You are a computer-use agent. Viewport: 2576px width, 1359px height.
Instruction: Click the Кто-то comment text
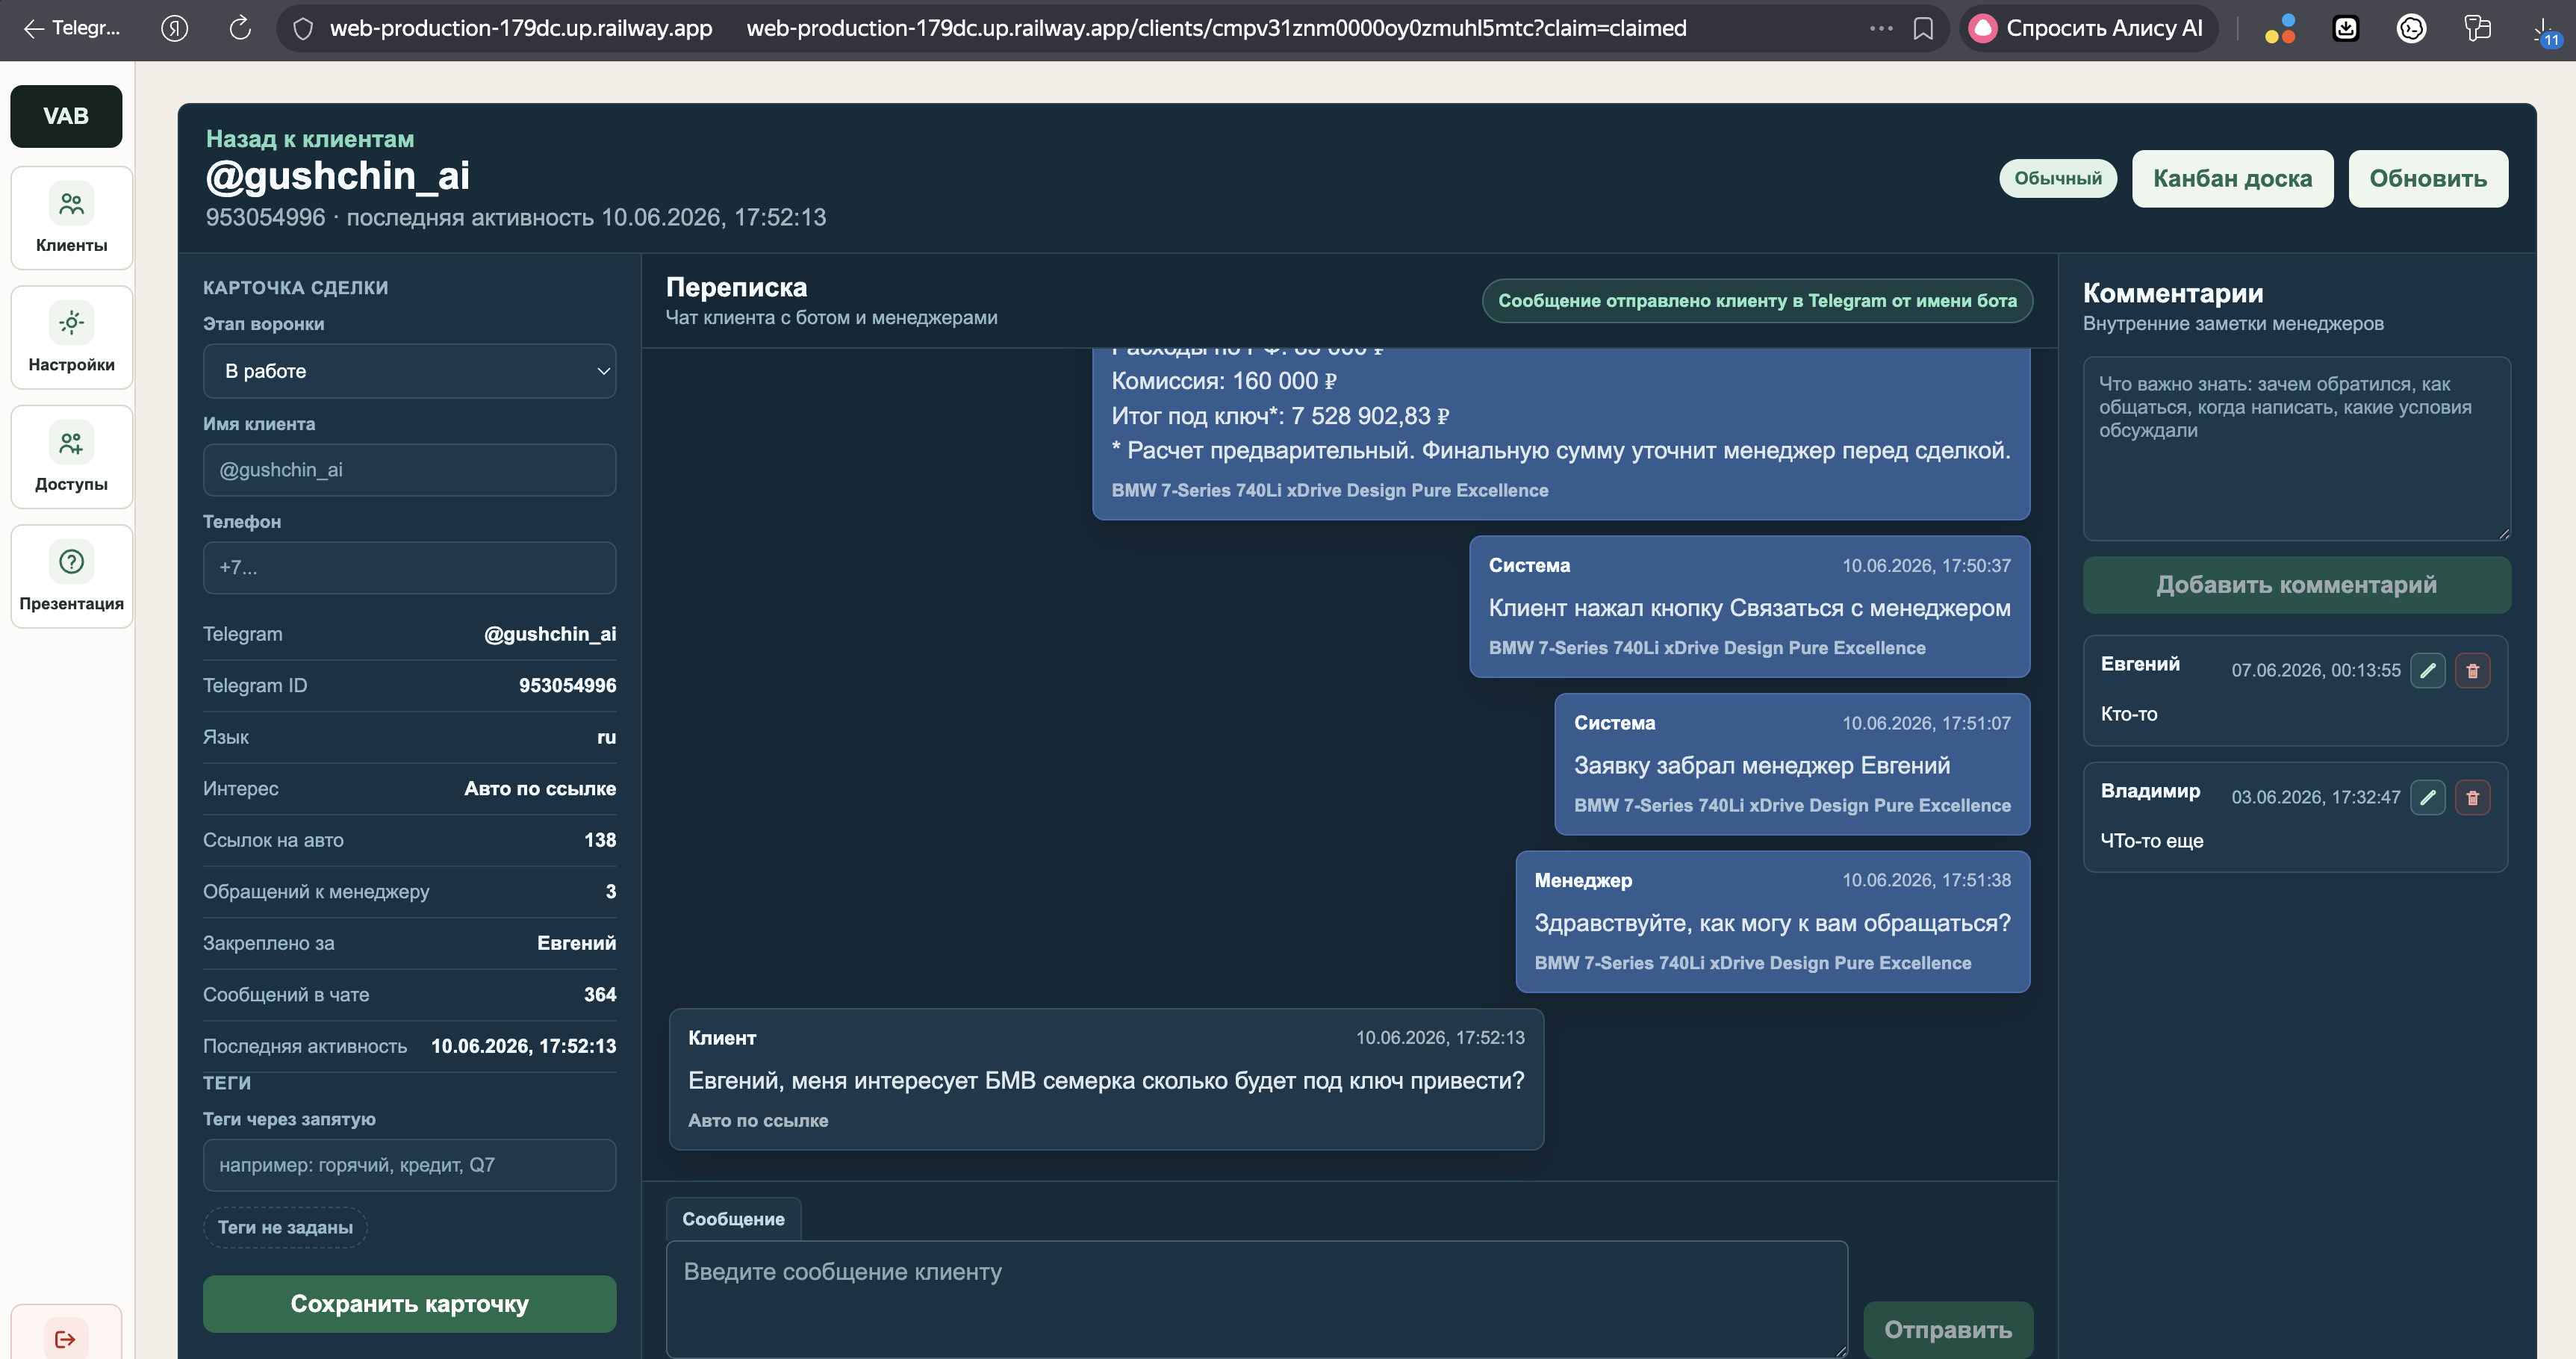pyautogui.click(x=2128, y=714)
